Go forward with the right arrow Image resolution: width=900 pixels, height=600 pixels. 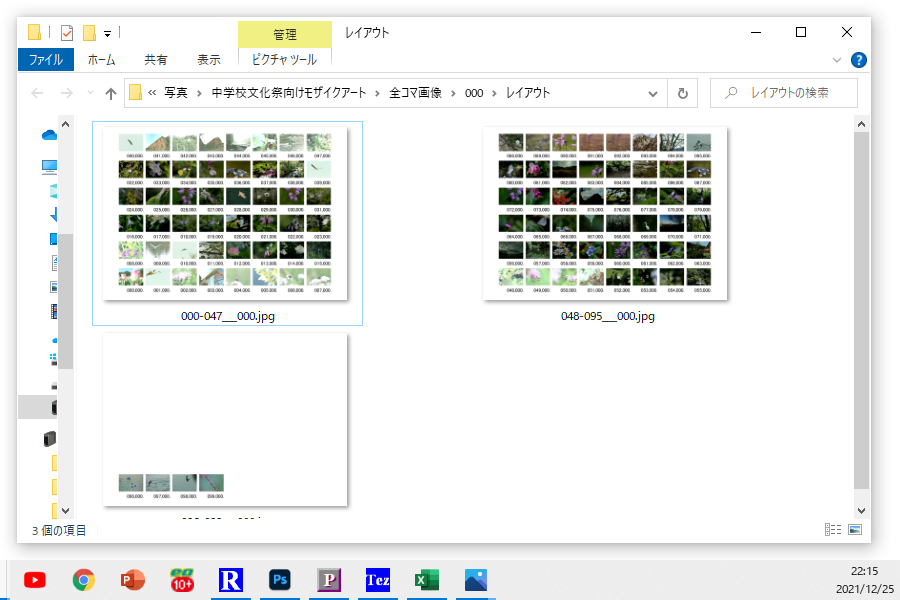coord(67,93)
